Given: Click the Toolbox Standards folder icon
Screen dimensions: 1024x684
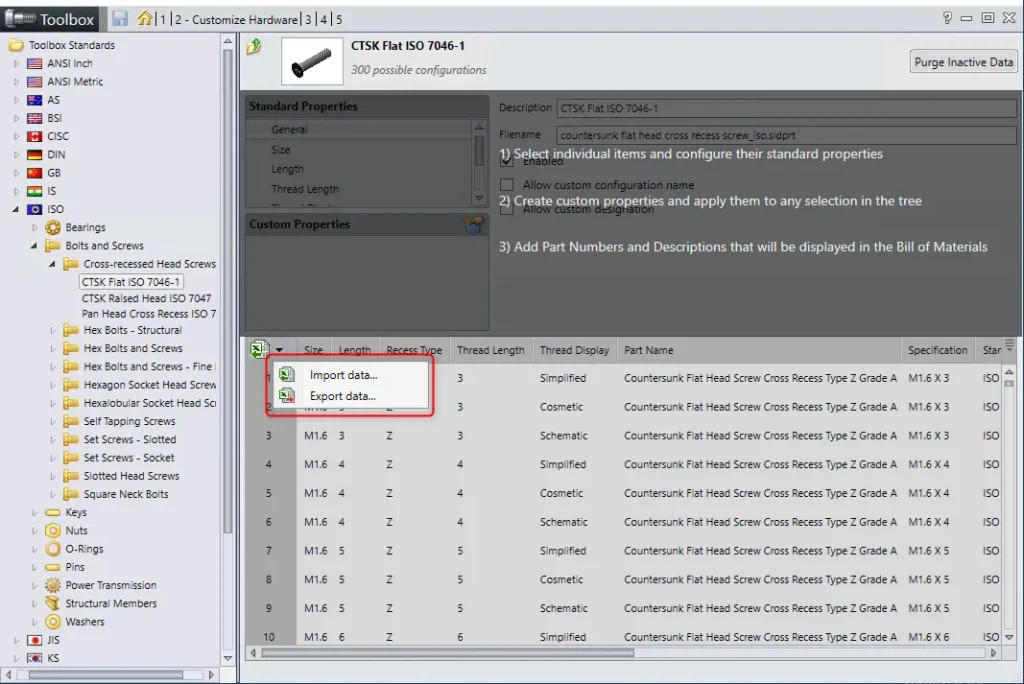Looking at the screenshot, I should (16, 45).
